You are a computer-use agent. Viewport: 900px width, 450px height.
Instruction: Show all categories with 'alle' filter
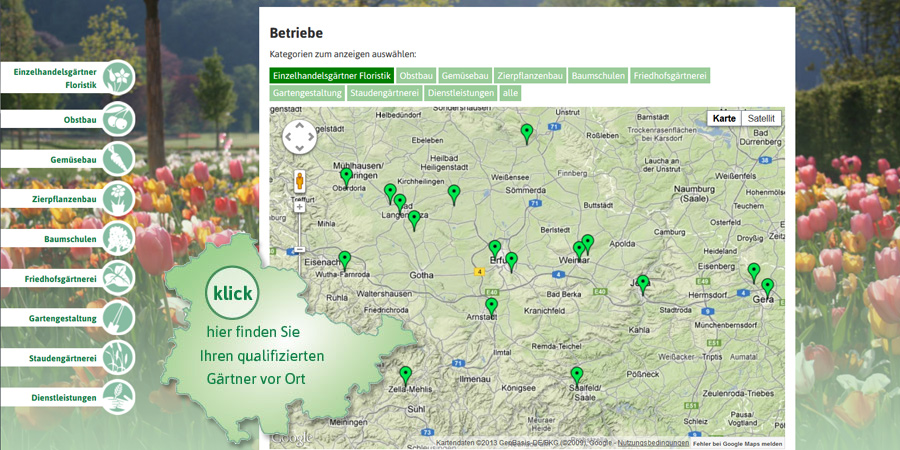[510, 93]
